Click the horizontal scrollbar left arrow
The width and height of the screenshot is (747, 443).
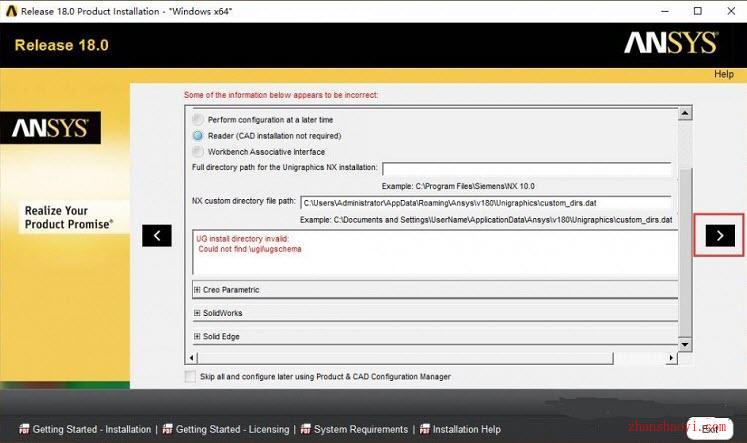[192, 358]
